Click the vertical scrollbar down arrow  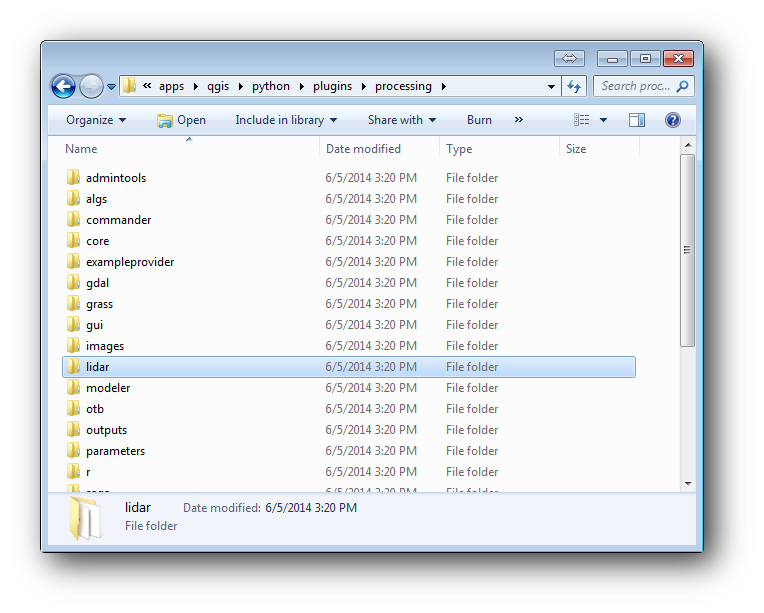687,484
